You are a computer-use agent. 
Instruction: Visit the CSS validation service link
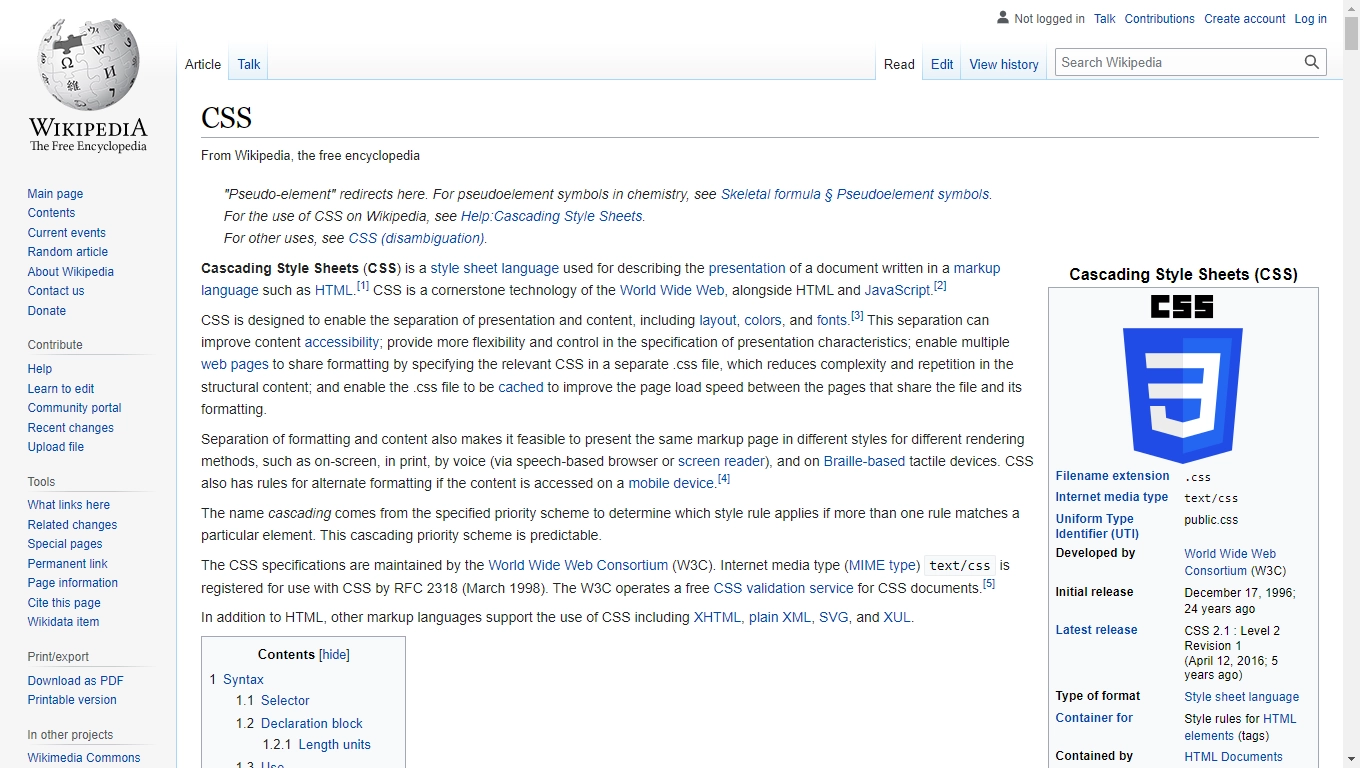click(x=783, y=588)
